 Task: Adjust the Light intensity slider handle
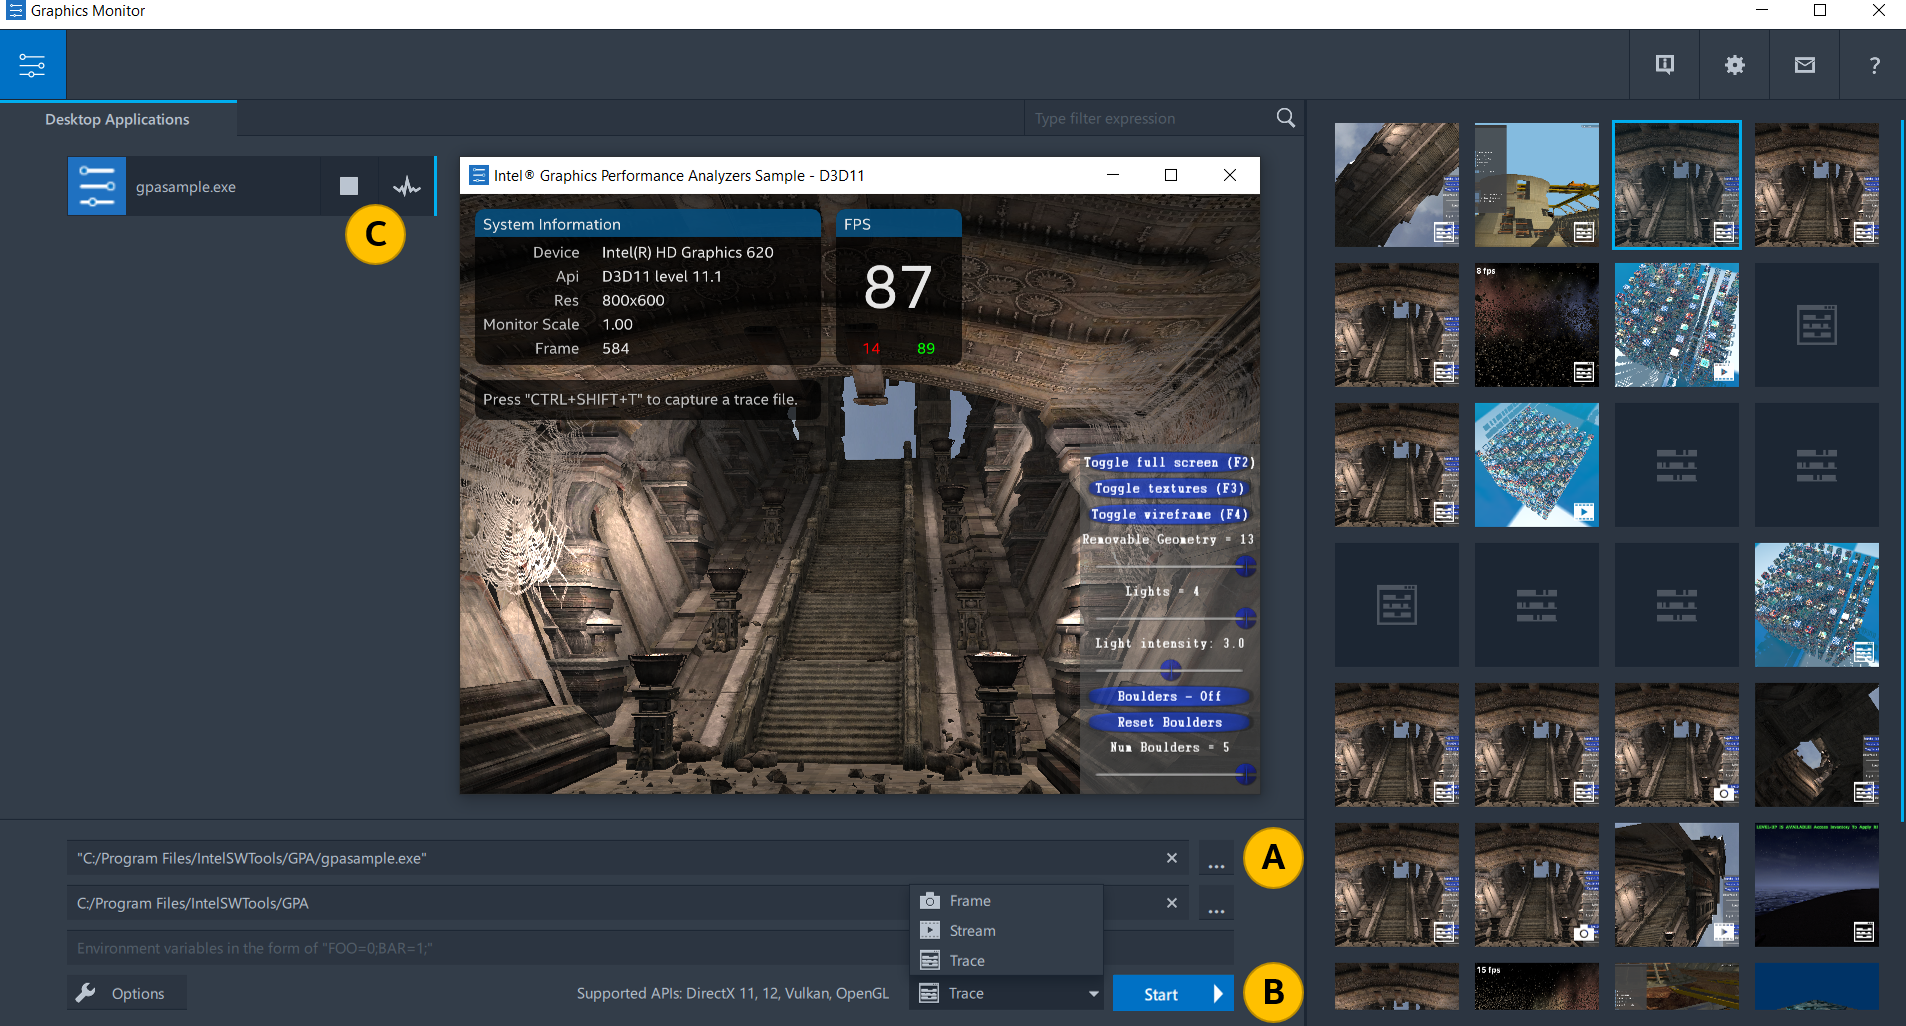click(1171, 669)
